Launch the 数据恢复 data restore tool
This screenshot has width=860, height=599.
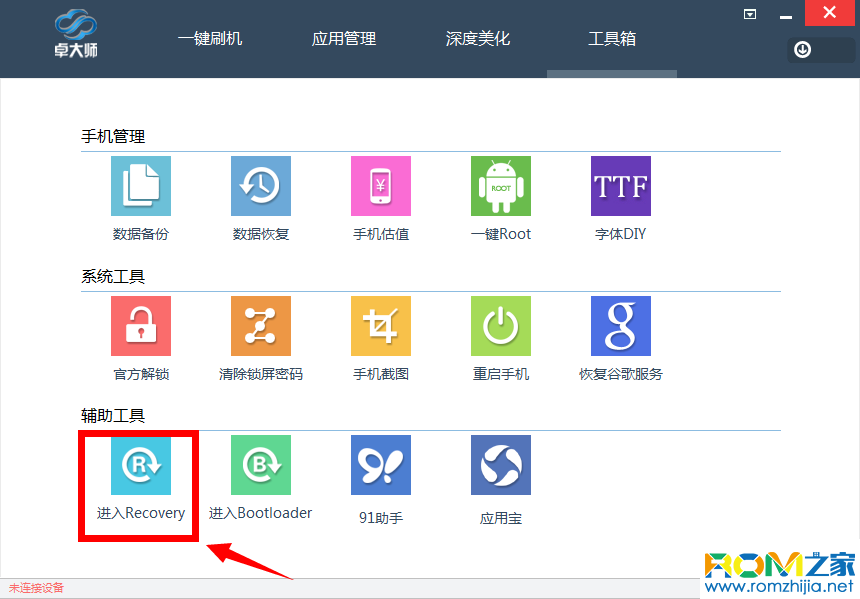coord(261,186)
